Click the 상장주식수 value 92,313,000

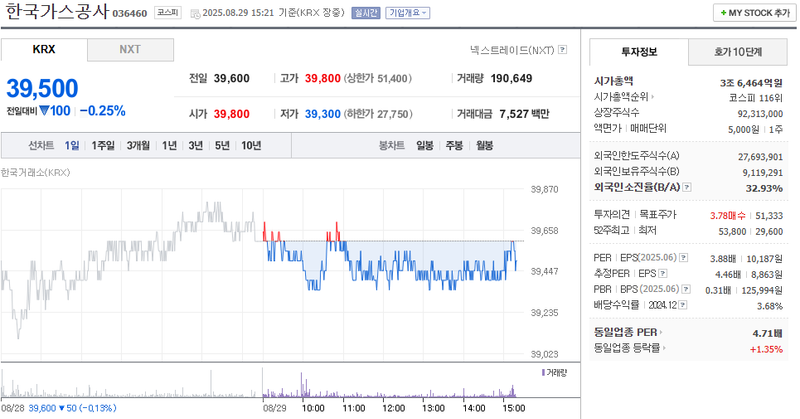[x=760, y=114]
